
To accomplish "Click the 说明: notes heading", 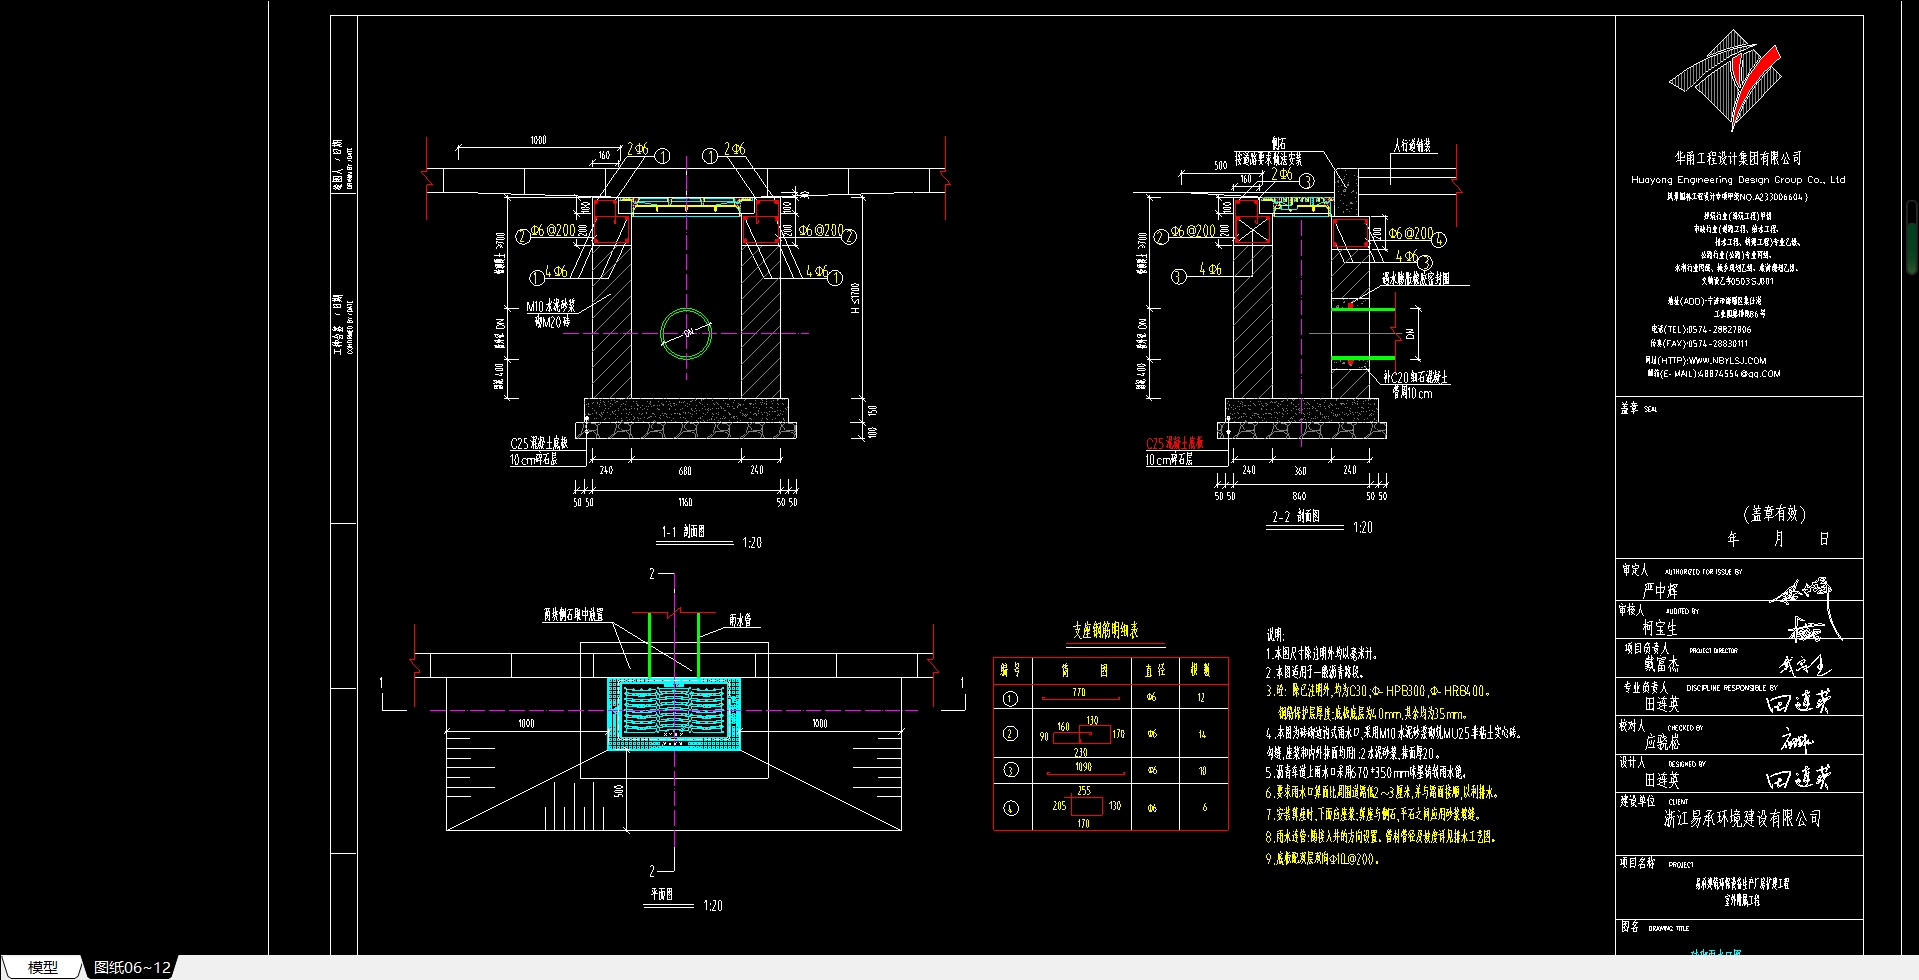I will tap(1275, 635).
